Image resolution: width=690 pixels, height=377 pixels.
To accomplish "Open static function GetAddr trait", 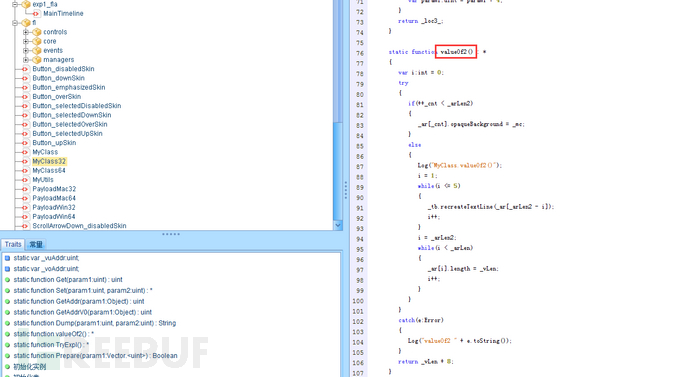I will tap(79, 301).
